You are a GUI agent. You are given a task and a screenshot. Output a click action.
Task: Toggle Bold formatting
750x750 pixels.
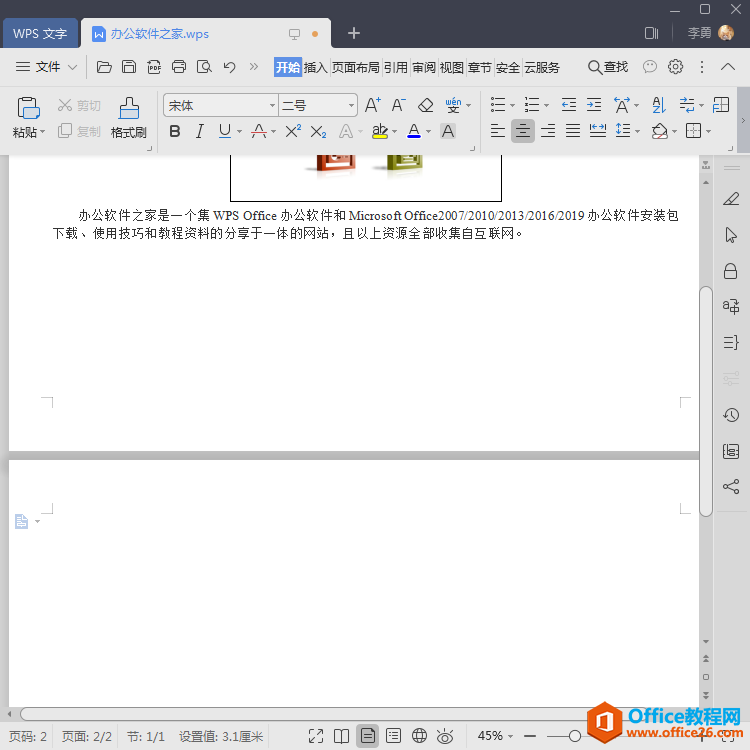point(175,131)
